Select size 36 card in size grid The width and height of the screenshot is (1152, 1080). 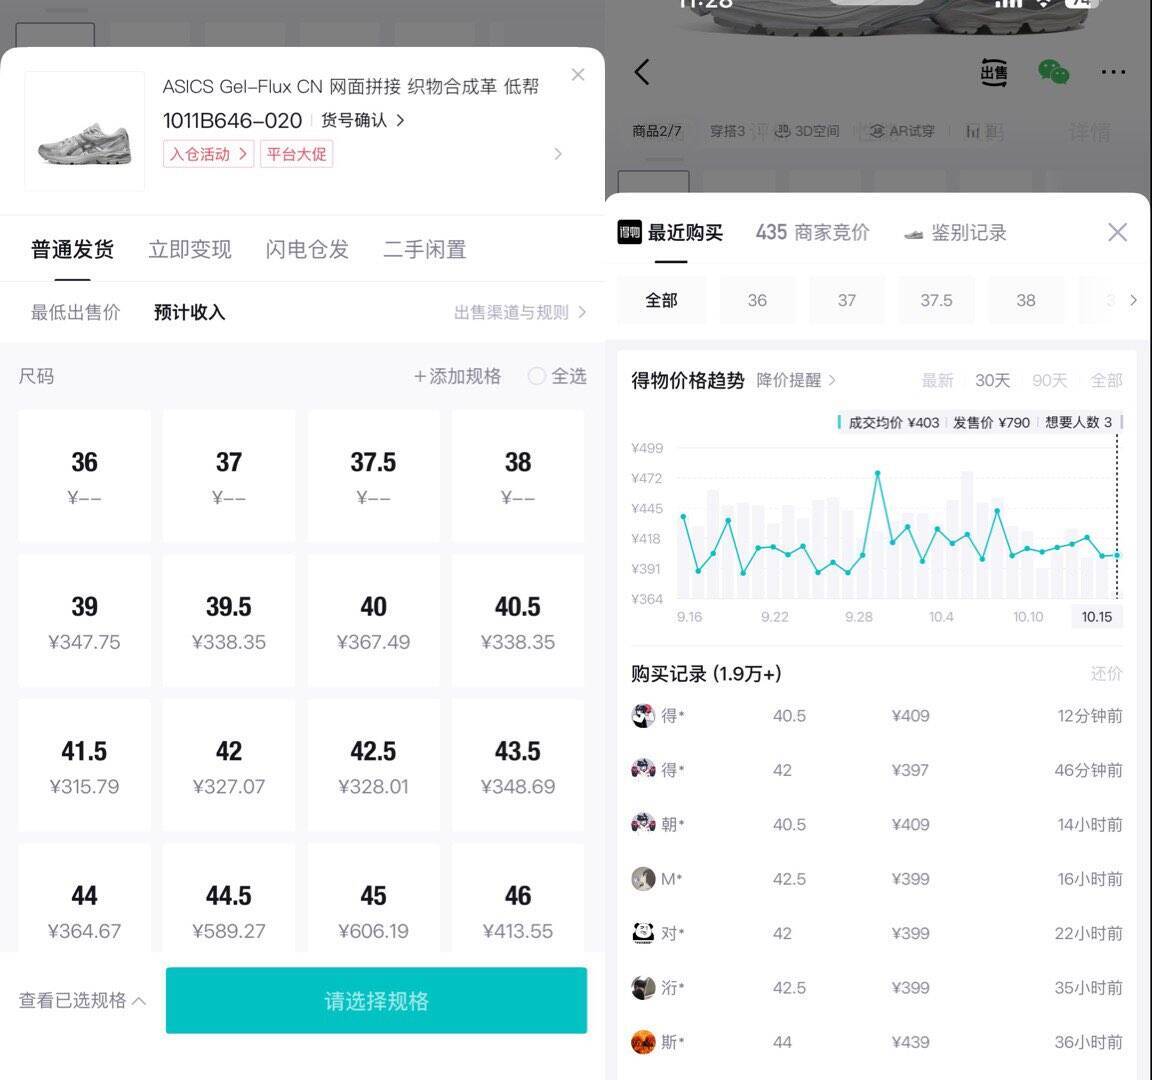click(84, 476)
